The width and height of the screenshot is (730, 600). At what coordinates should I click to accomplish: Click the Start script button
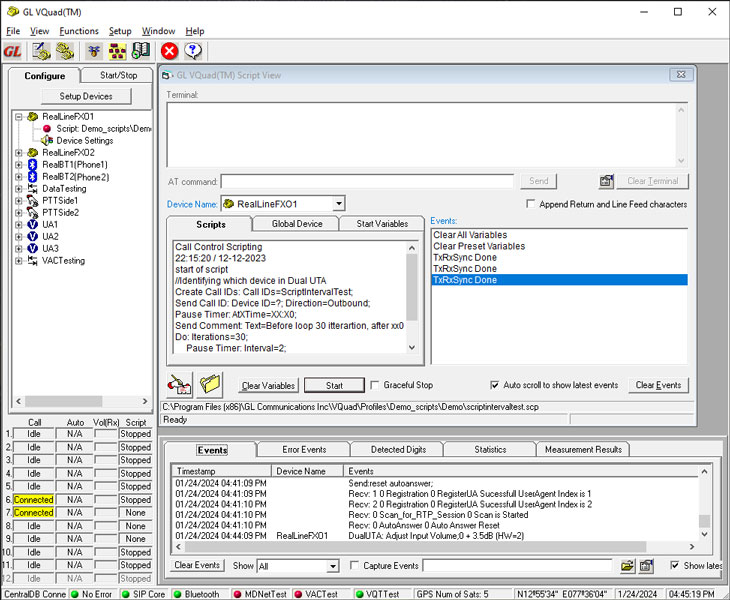(x=334, y=385)
